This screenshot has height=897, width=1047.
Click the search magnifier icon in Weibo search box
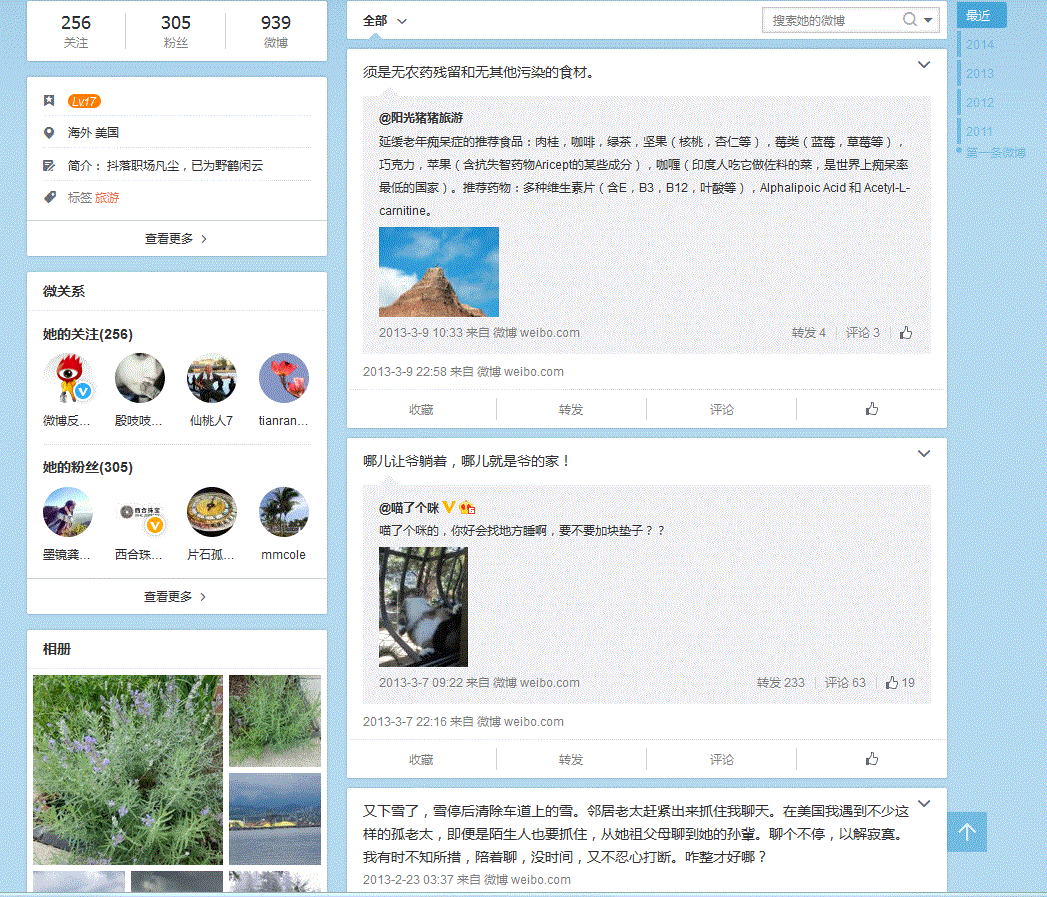[909, 20]
